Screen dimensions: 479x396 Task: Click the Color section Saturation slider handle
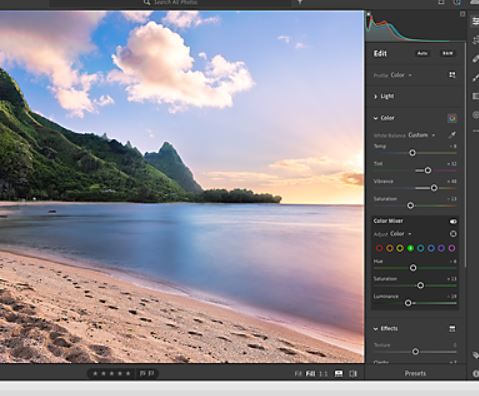tap(411, 206)
